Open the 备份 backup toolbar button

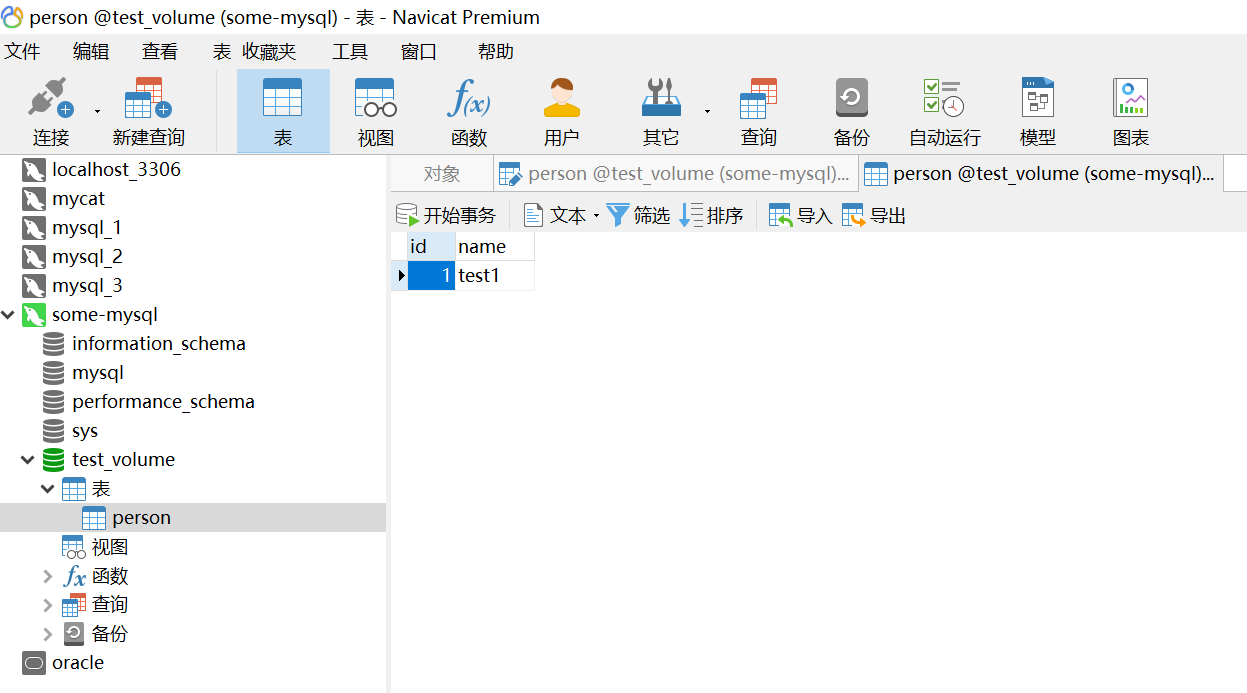(x=851, y=112)
